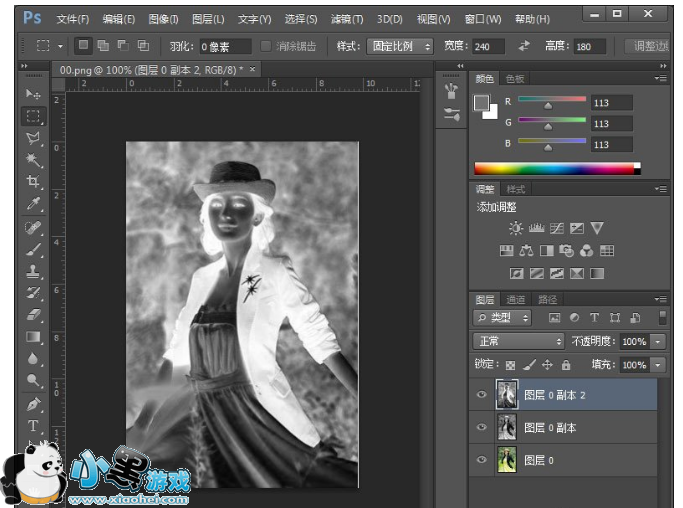This screenshot has height=508, width=683.
Task: Hide layer 图层 0 副本 2
Action: (x=482, y=395)
